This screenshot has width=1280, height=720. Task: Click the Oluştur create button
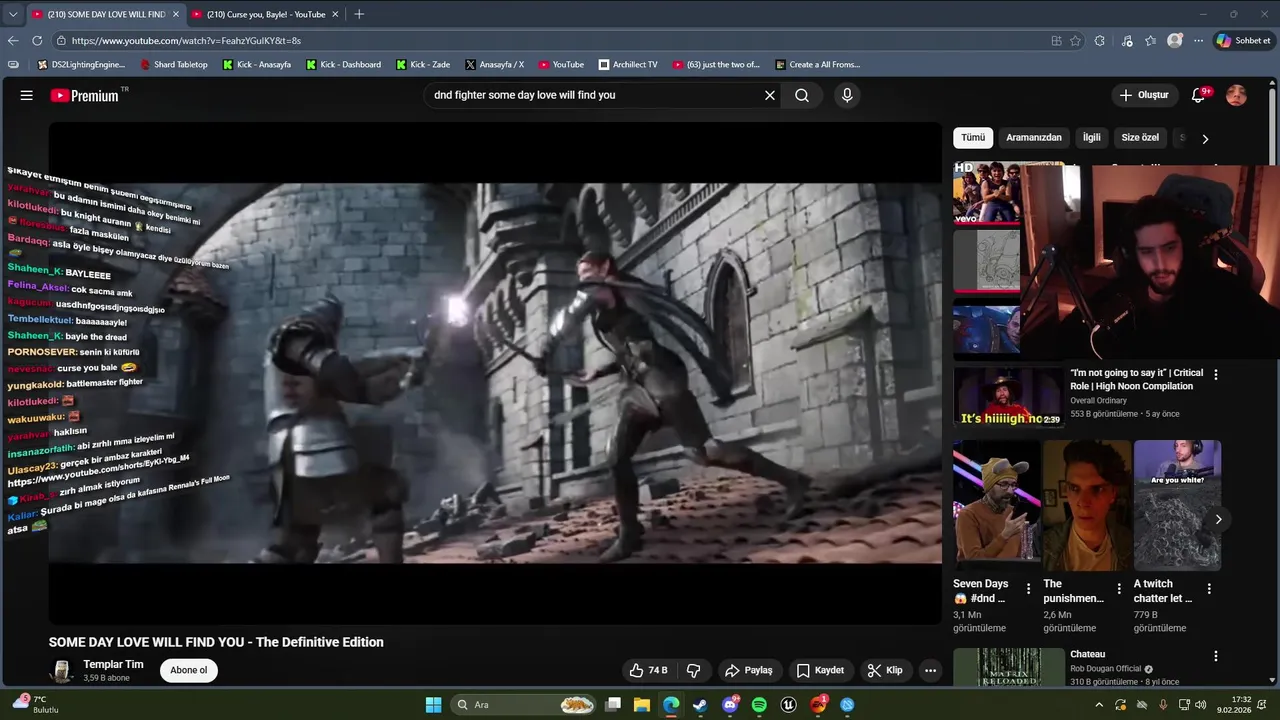[x=1144, y=95]
